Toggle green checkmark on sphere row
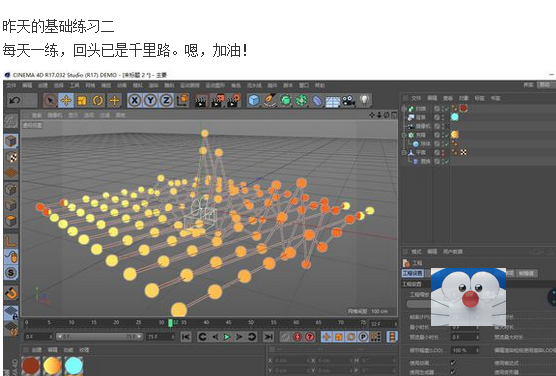556x376 pixels. (446, 144)
